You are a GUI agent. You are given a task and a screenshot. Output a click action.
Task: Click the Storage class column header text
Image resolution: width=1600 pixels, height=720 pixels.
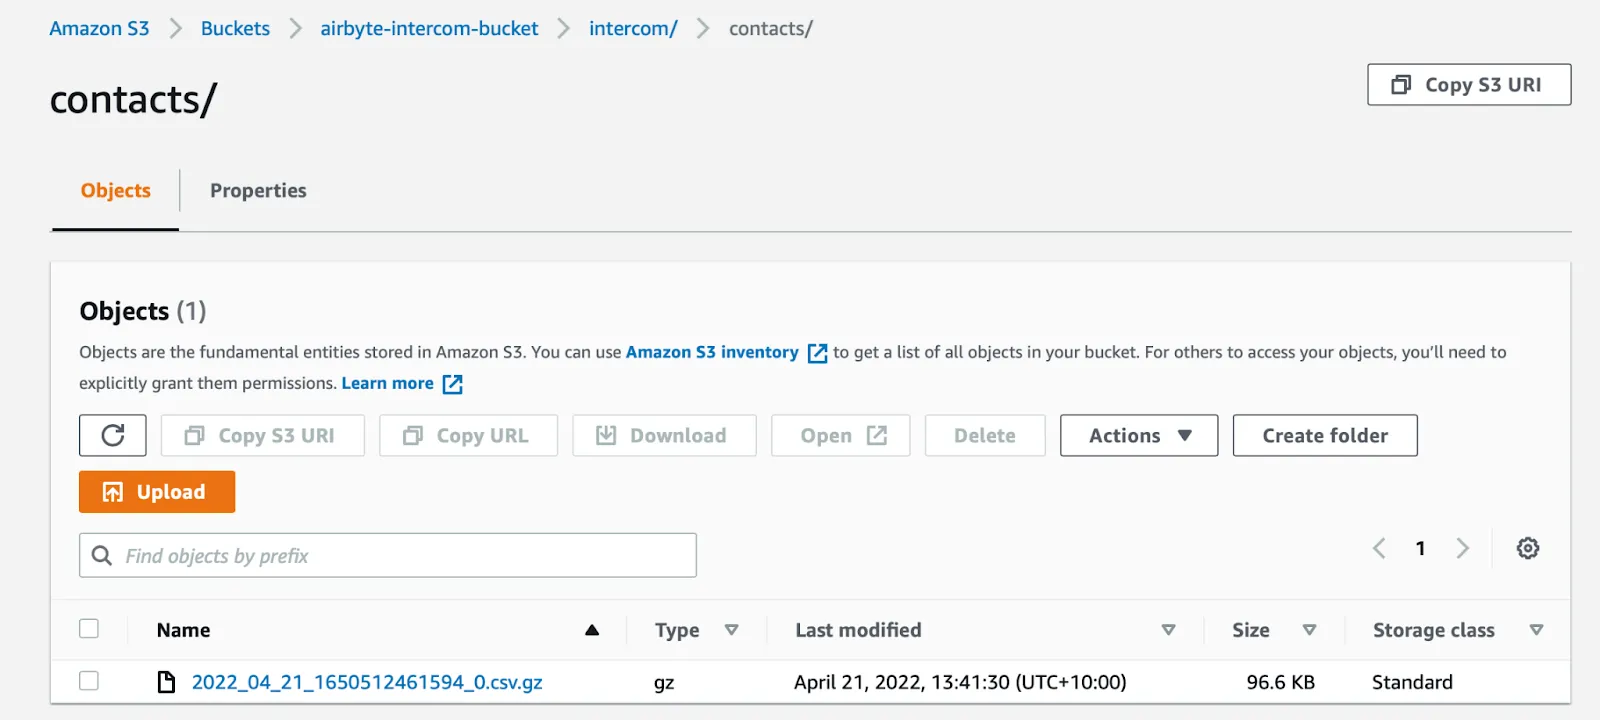click(x=1433, y=630)
